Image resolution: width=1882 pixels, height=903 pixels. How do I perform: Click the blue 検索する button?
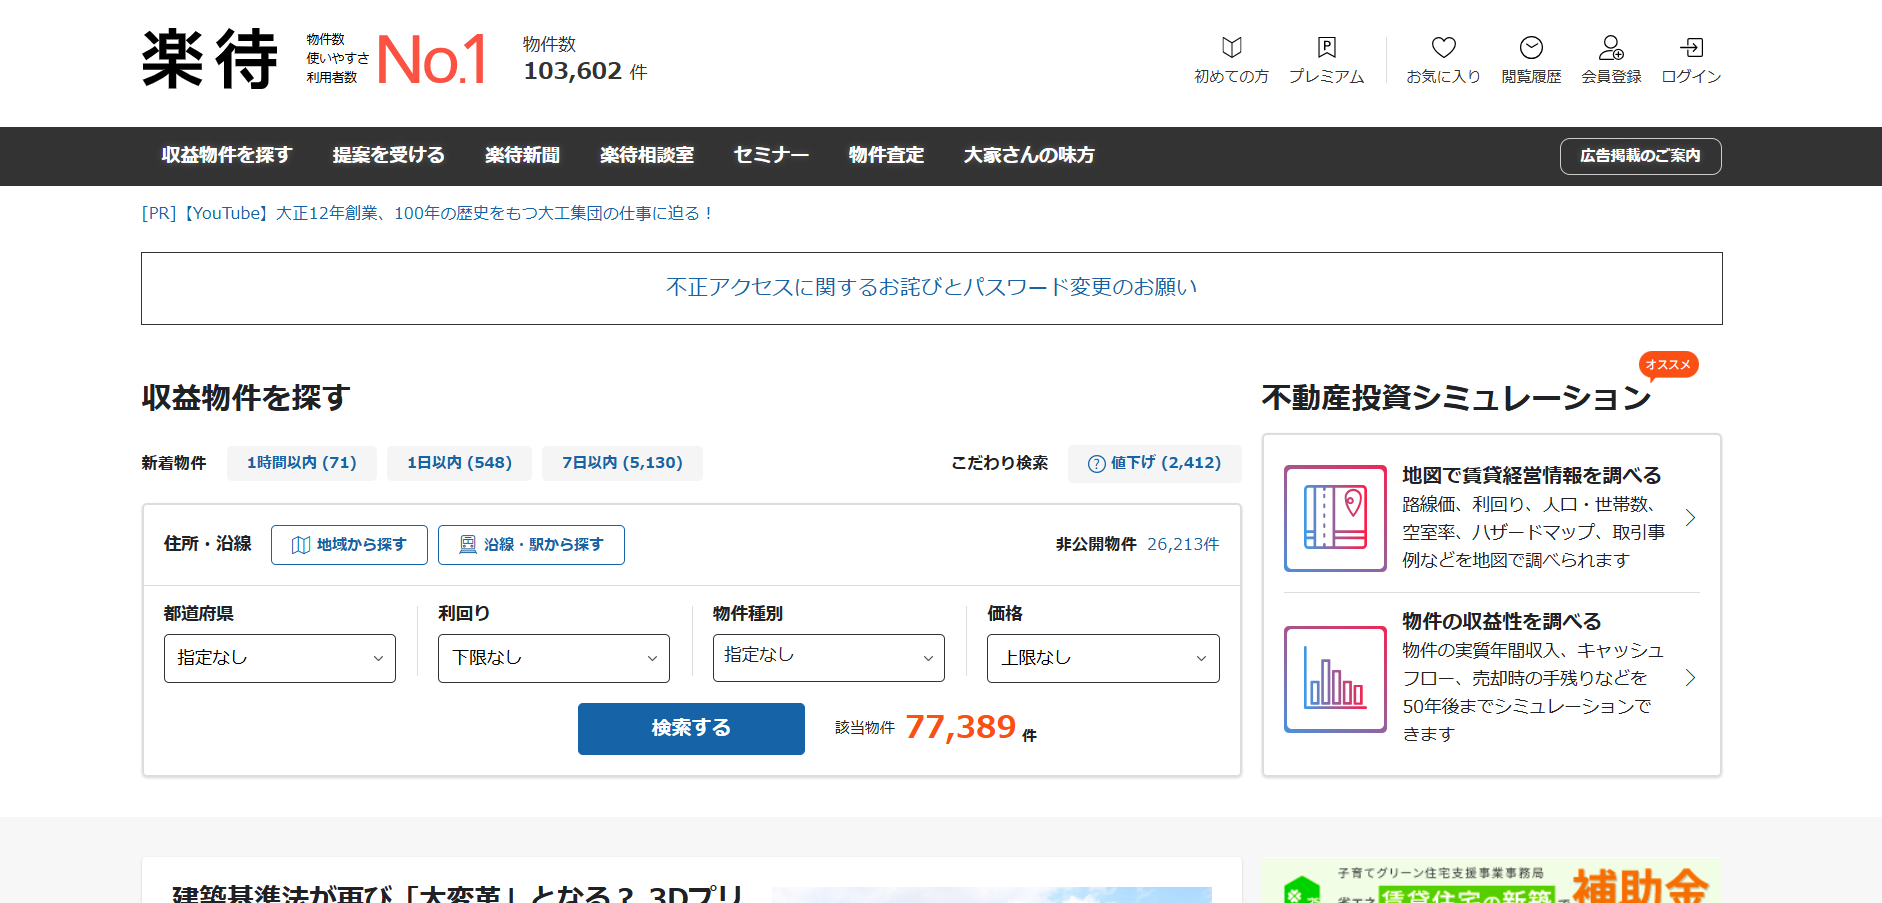[x=691, y=729]
